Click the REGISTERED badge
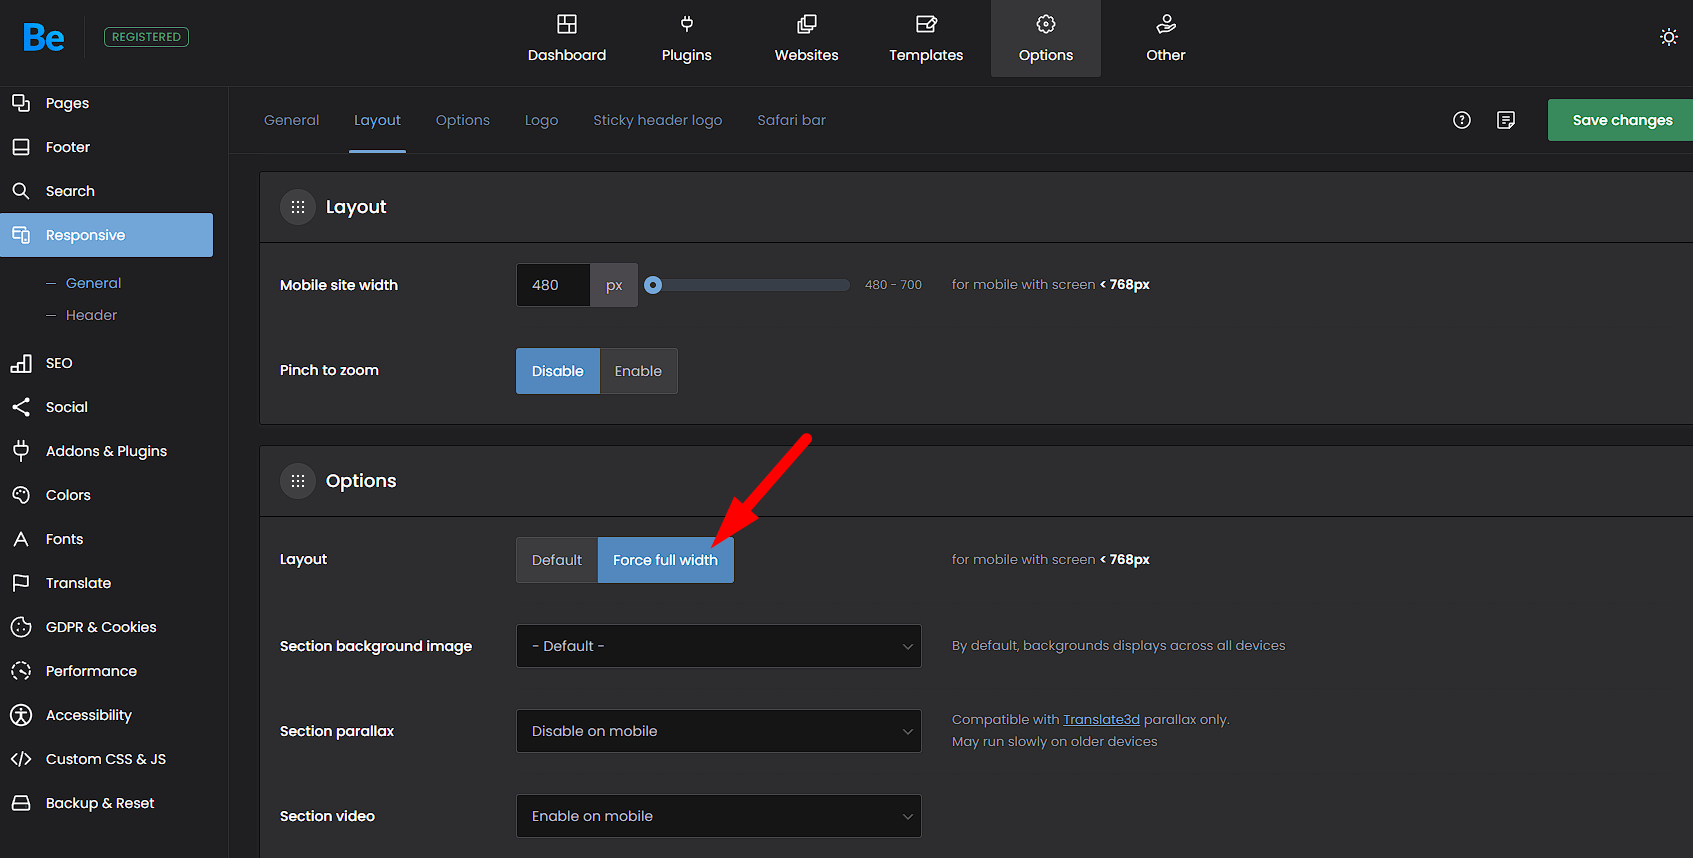The image size is (1693, 858). pyautogui.click(x=146, y=37)
